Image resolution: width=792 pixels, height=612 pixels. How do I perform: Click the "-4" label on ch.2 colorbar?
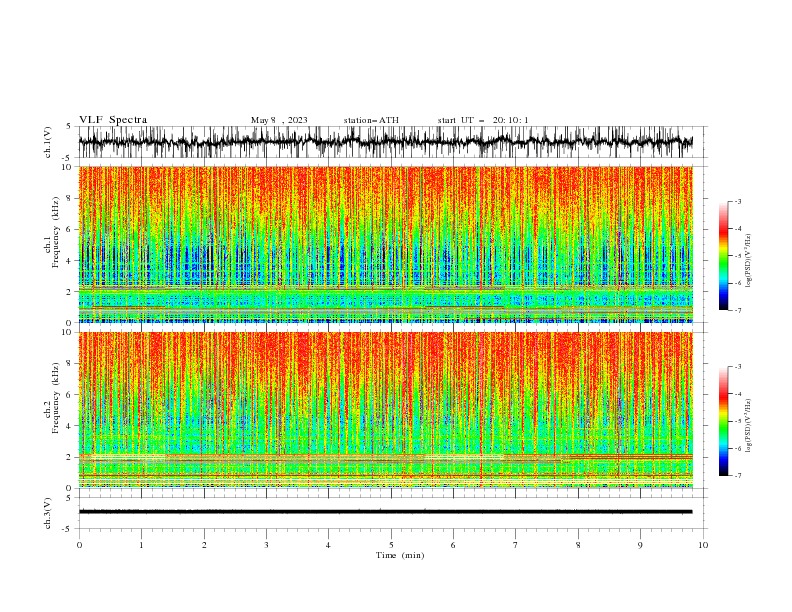coord(738,394)
